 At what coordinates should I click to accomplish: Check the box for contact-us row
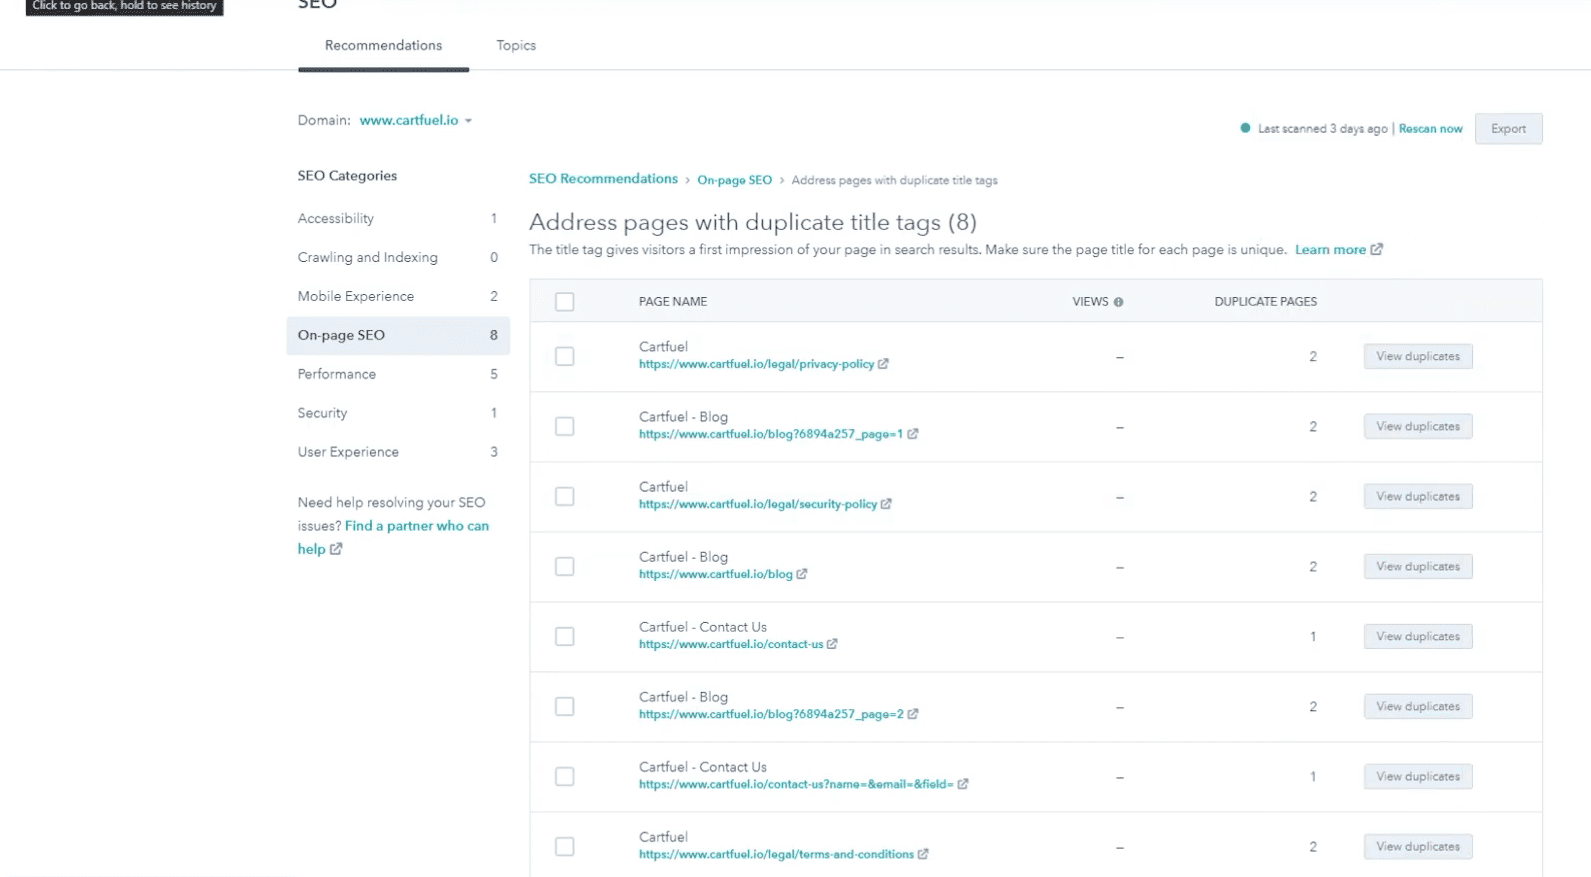[x=565, y=636]
